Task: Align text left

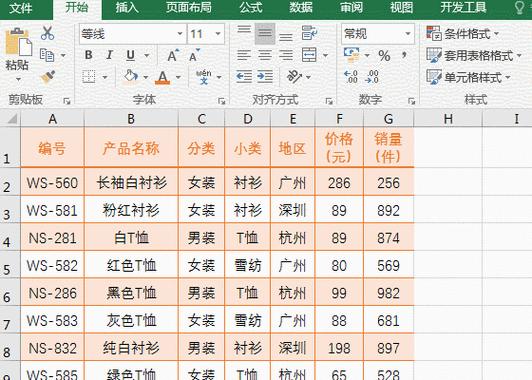Action: pyautogui.click(x=244, y=55)
